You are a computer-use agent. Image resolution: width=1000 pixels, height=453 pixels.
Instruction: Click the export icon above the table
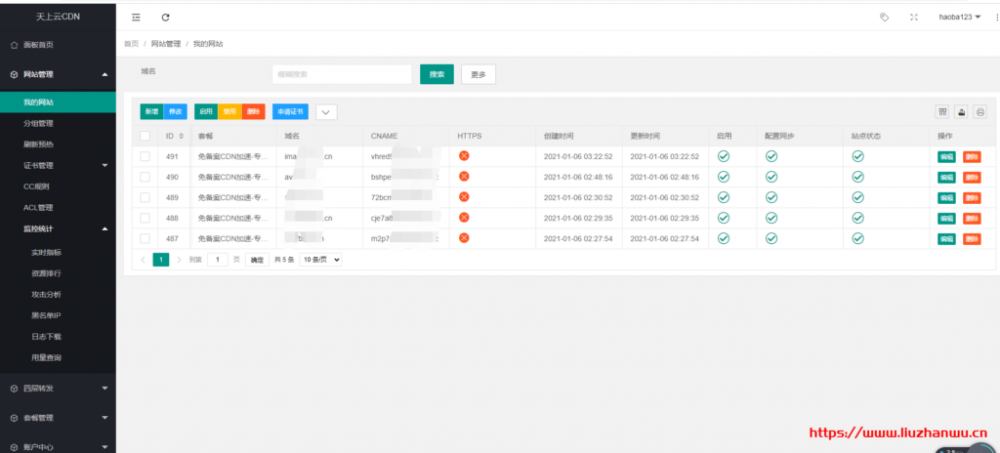(961, 112)
